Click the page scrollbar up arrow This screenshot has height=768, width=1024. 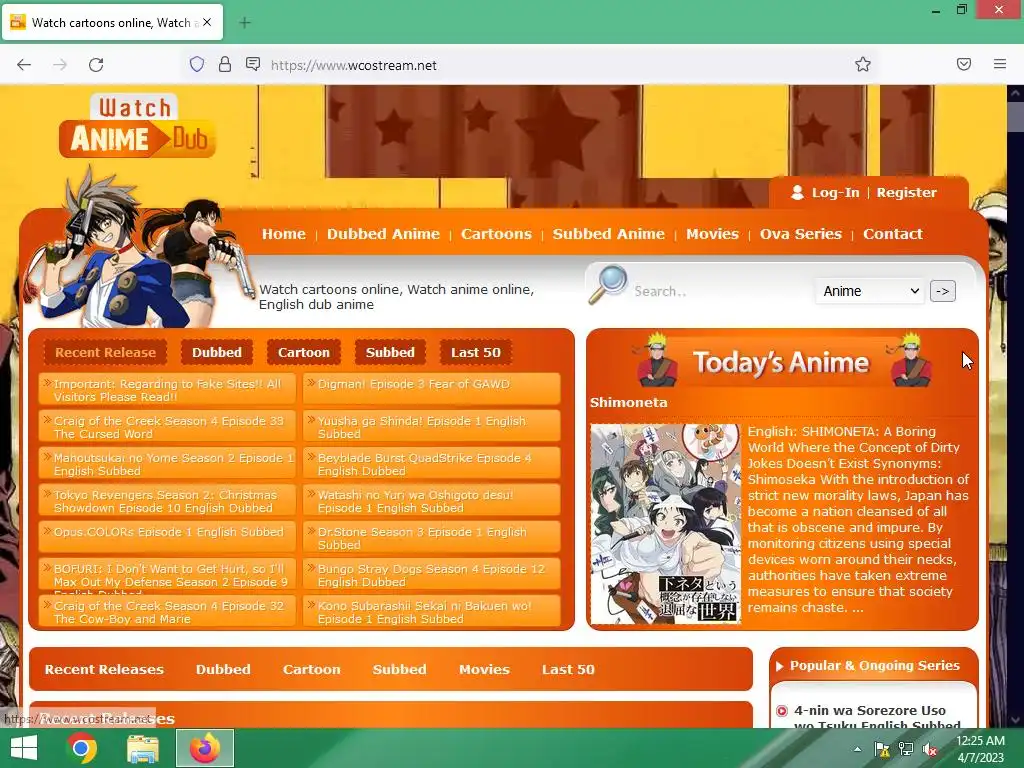(x=1015, y=93)
